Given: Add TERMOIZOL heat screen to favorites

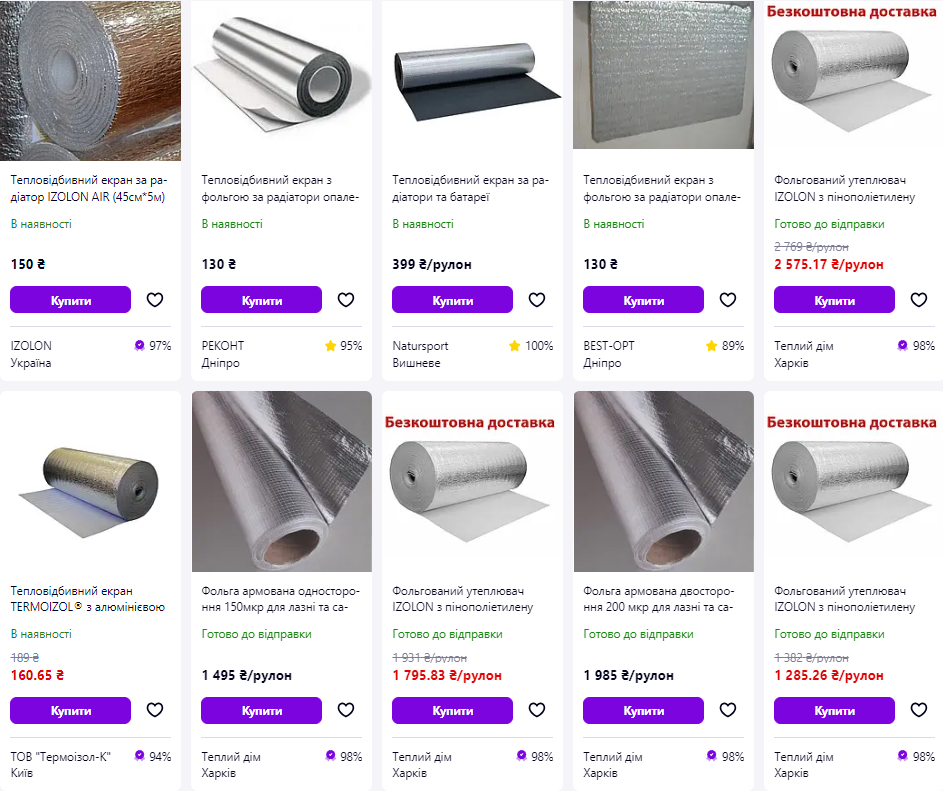Looking at the screenshot, I should click(155, 710).
